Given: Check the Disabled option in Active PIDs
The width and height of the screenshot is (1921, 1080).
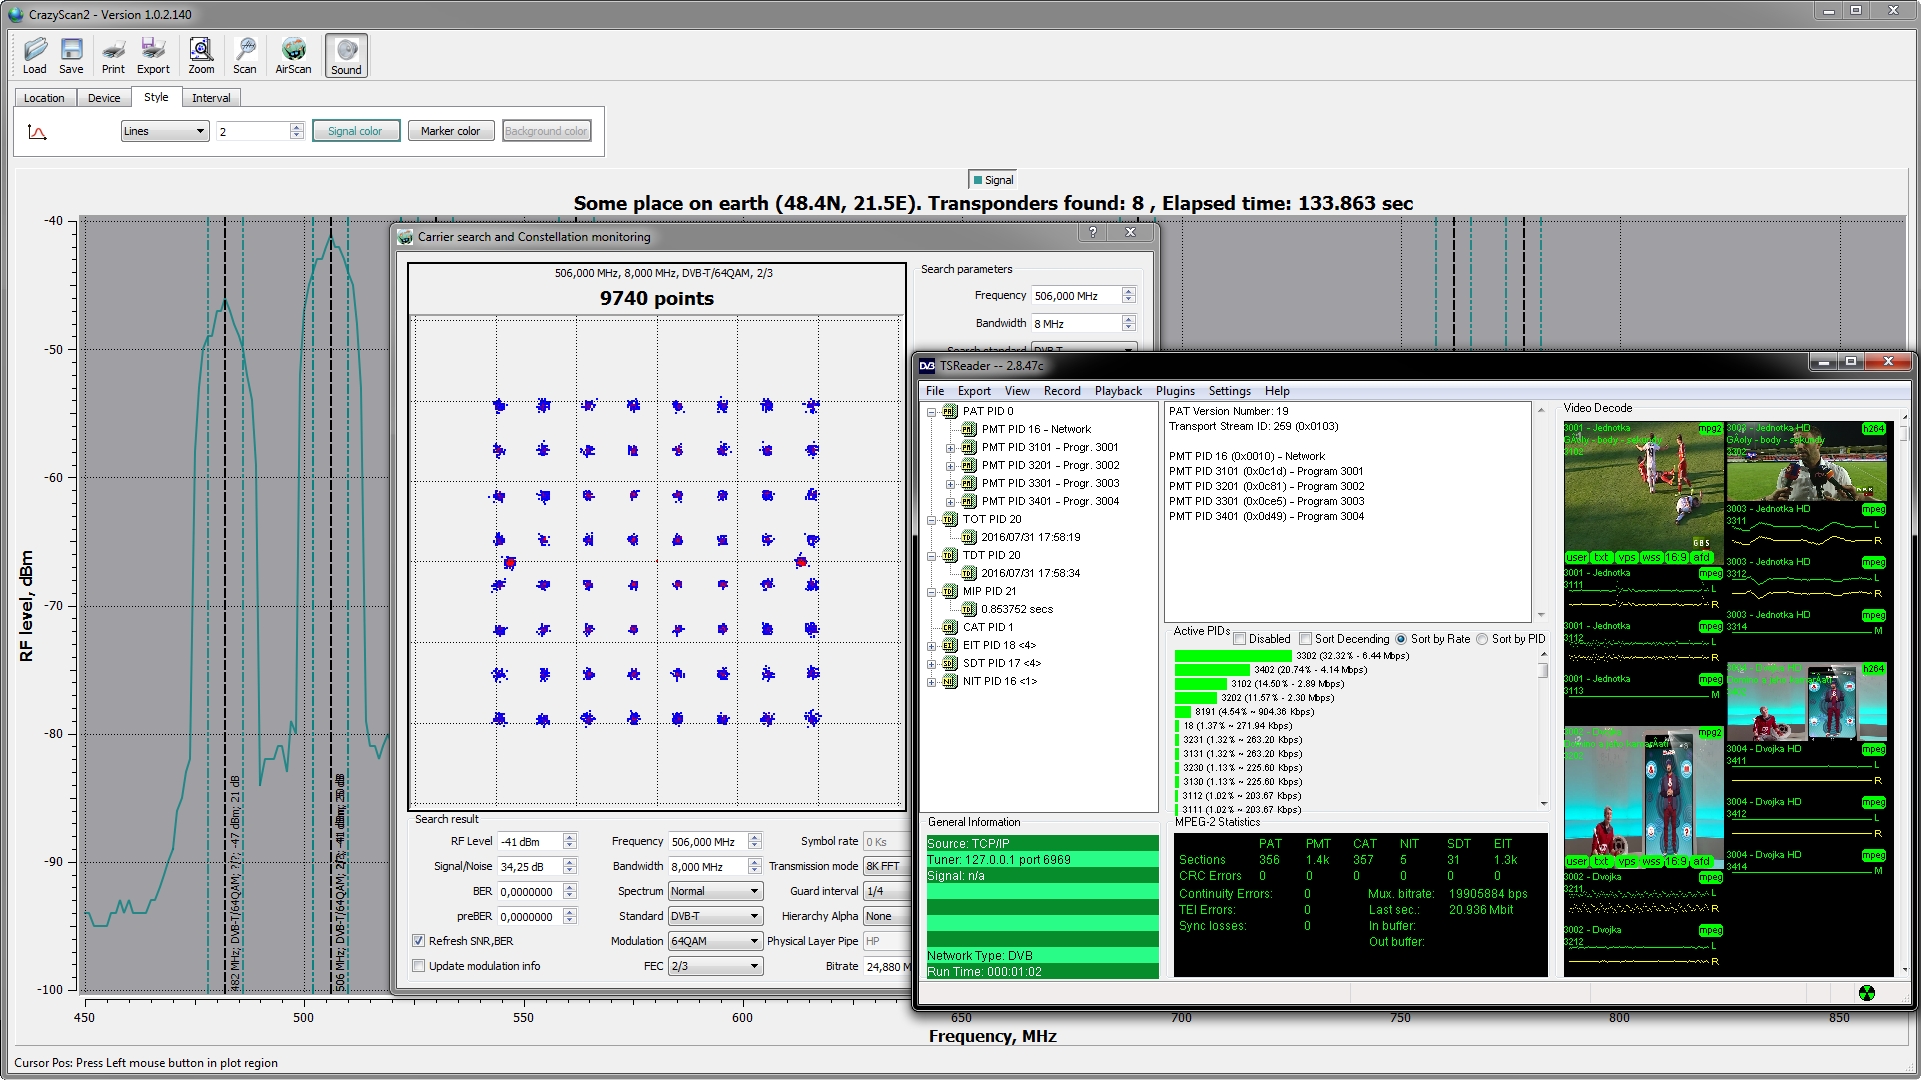Looking at the screenshot, I should tap(1240, 639).
